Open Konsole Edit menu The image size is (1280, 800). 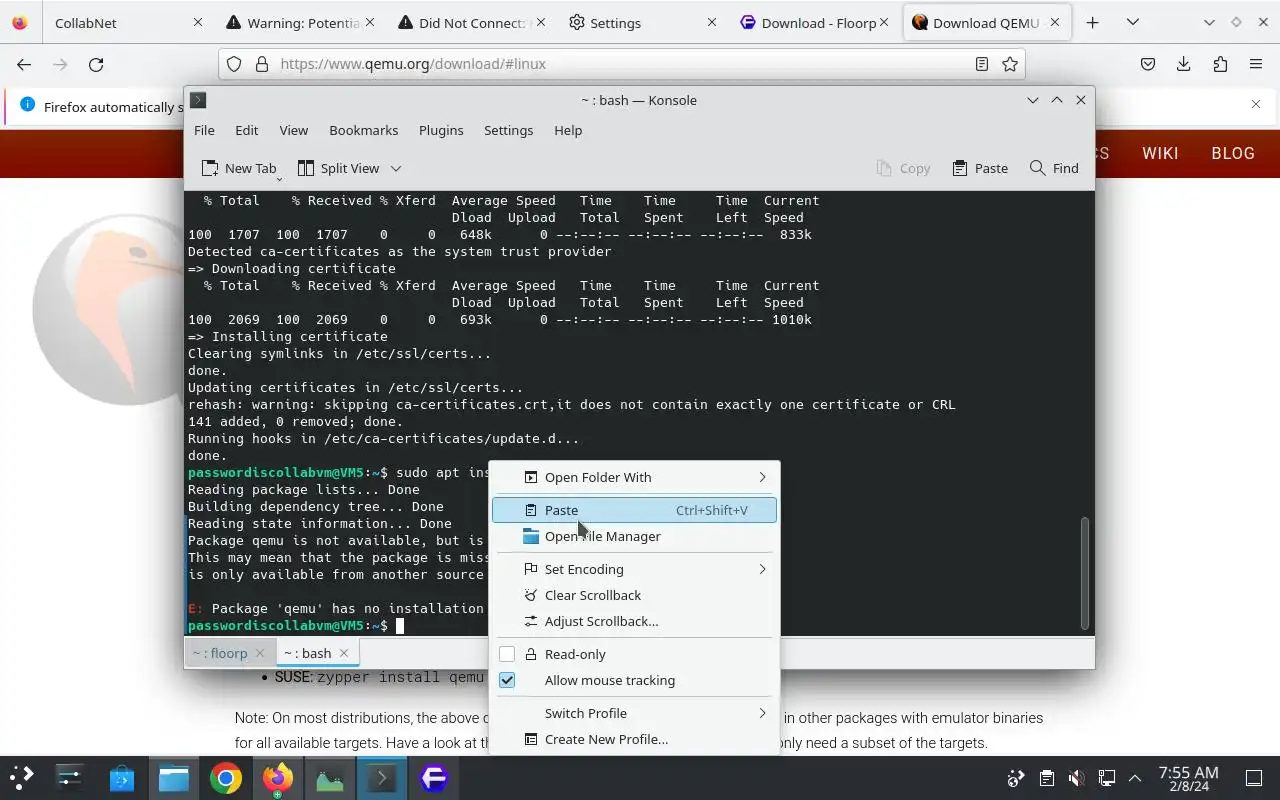[246, 130]
